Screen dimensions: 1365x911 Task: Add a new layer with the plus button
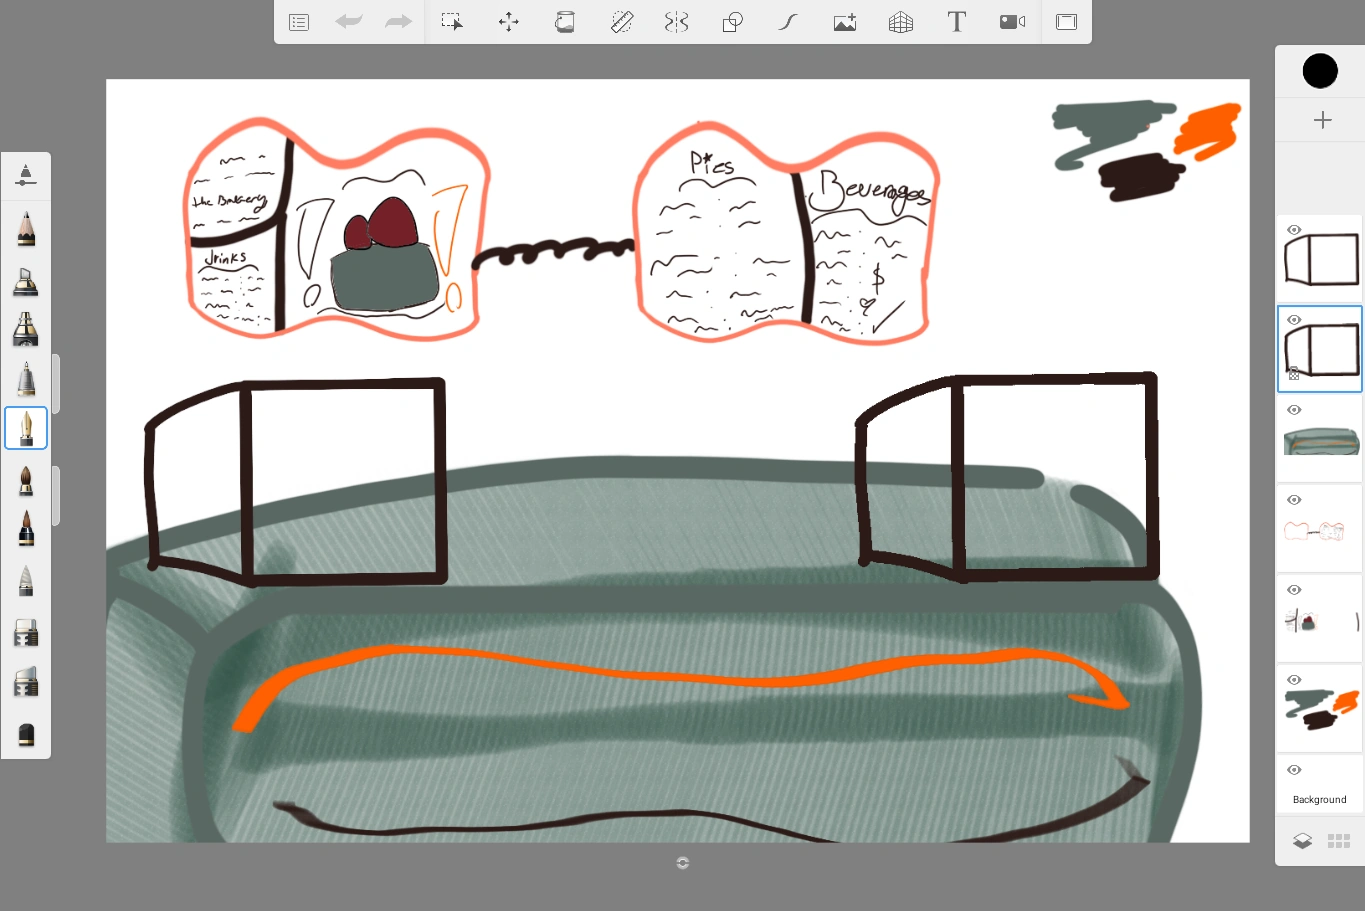pyautogui.click(x=1322, y=120)
